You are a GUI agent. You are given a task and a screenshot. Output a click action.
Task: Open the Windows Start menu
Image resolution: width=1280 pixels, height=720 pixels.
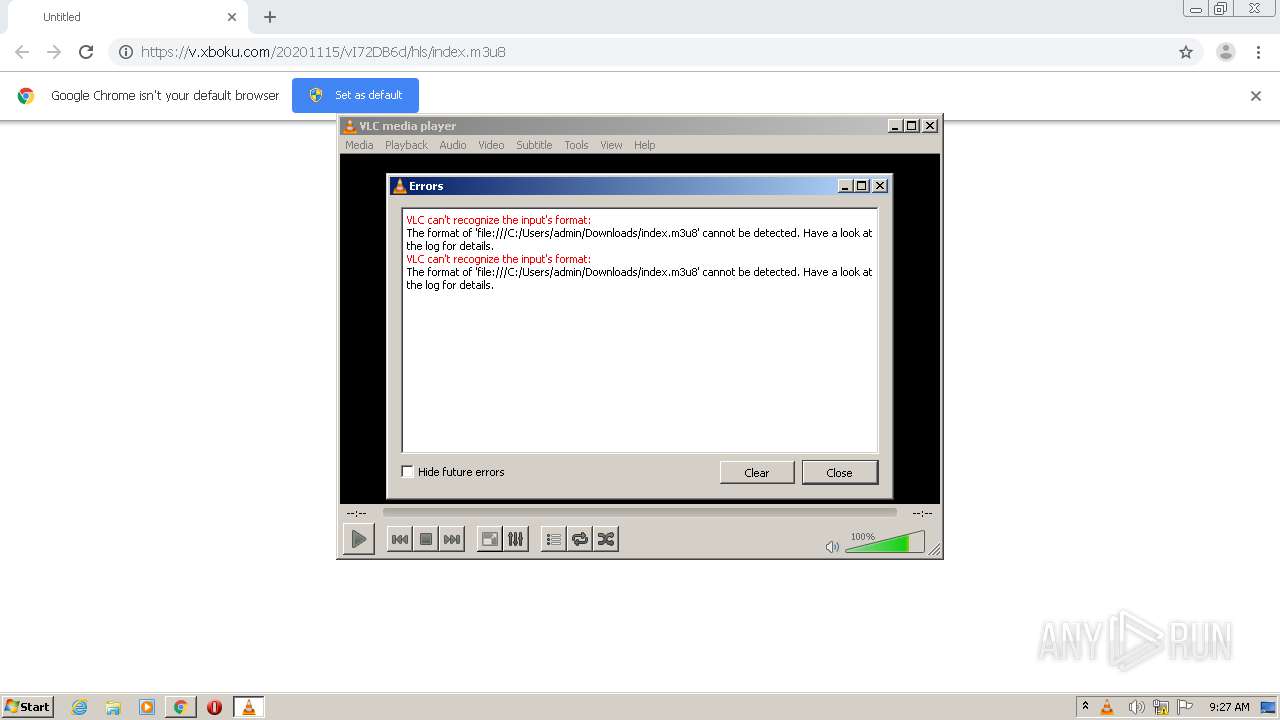point(28,706)
